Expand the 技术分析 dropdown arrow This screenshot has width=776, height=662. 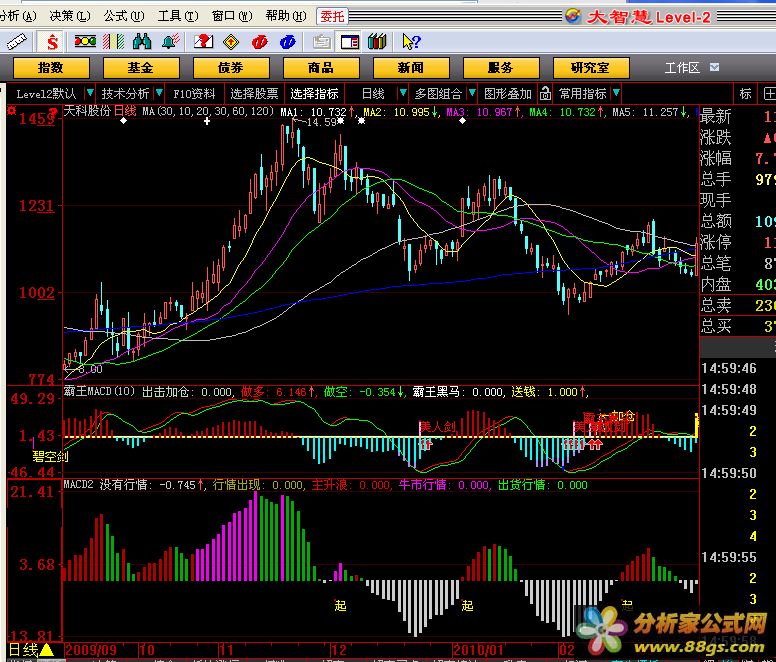(x=159, y=93)
